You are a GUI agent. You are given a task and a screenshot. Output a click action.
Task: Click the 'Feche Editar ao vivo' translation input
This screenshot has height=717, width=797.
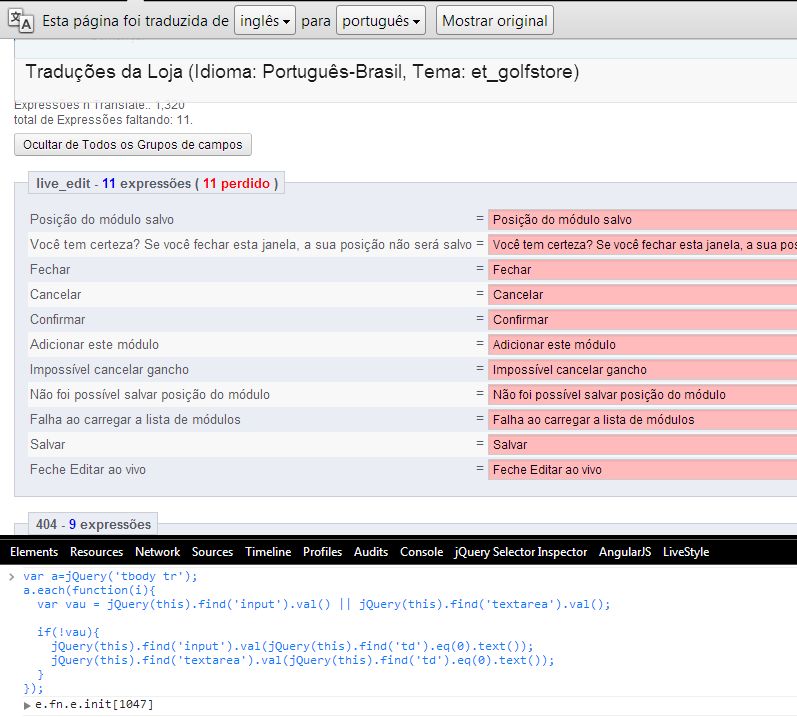click(x=642, y=470)
